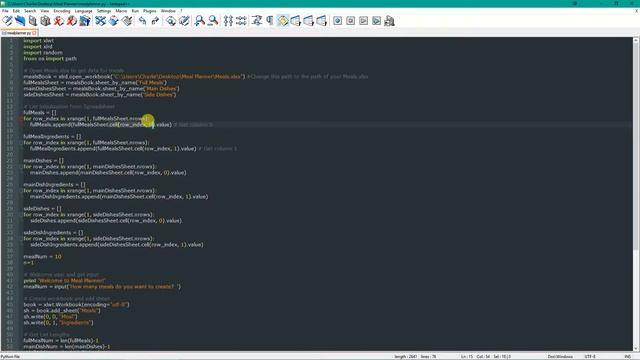Click the vertical scrollbar up arrow

[636, 40]
